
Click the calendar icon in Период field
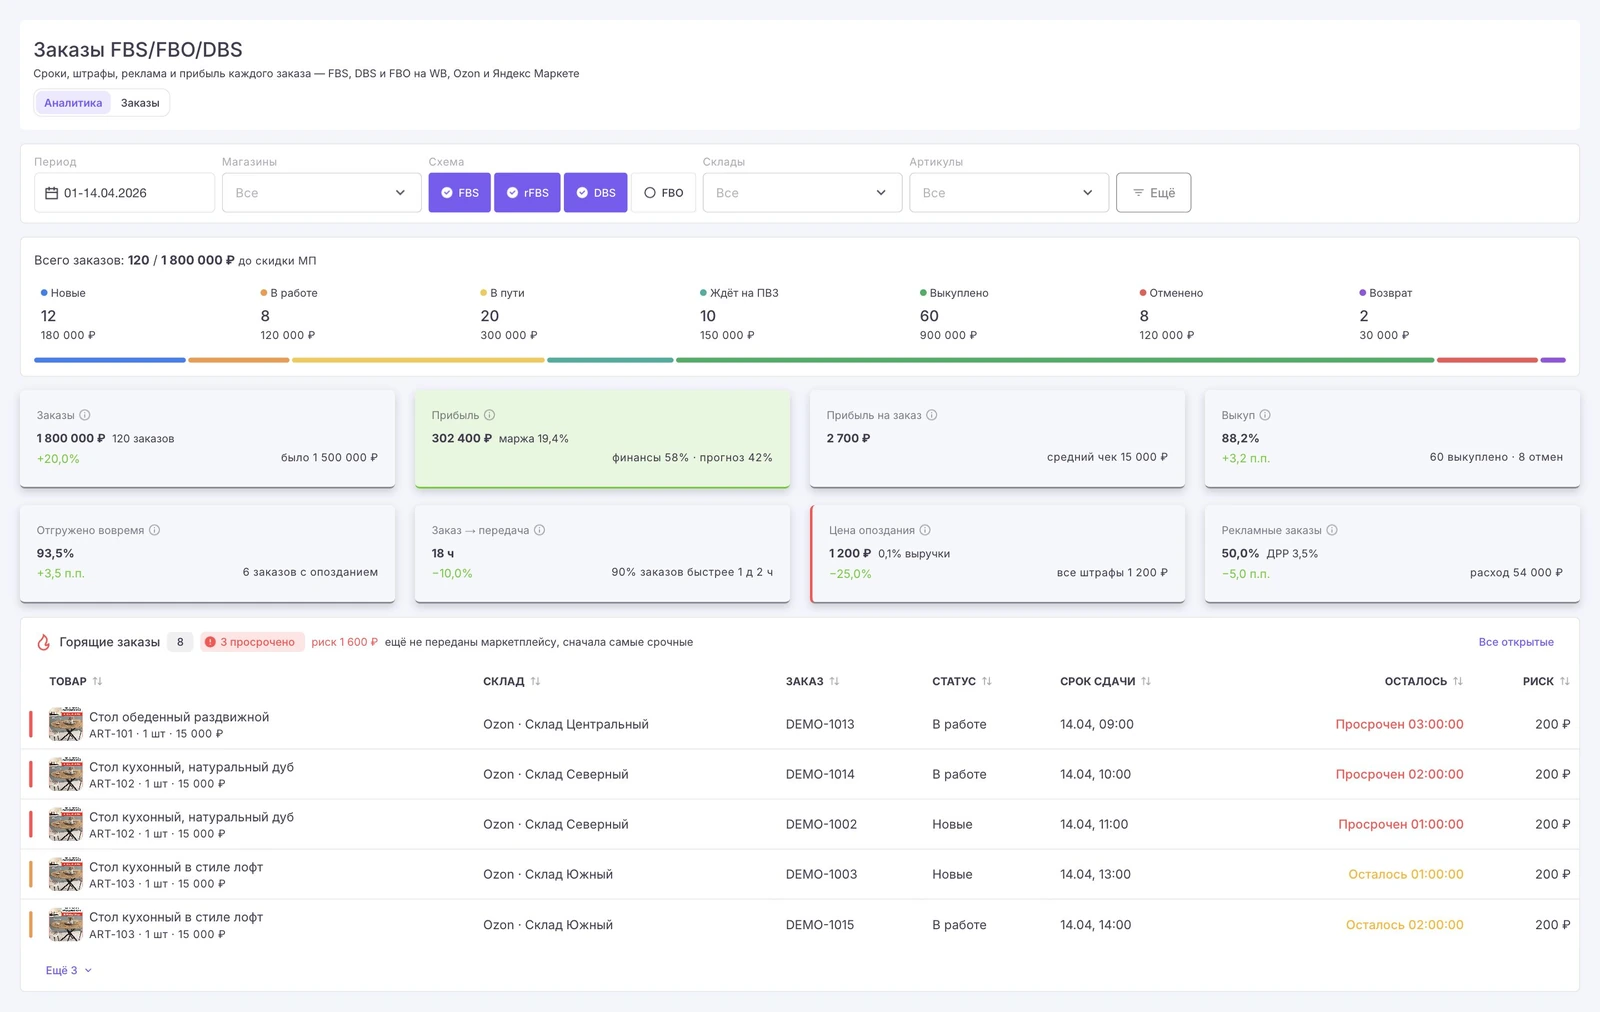[52, 193]
